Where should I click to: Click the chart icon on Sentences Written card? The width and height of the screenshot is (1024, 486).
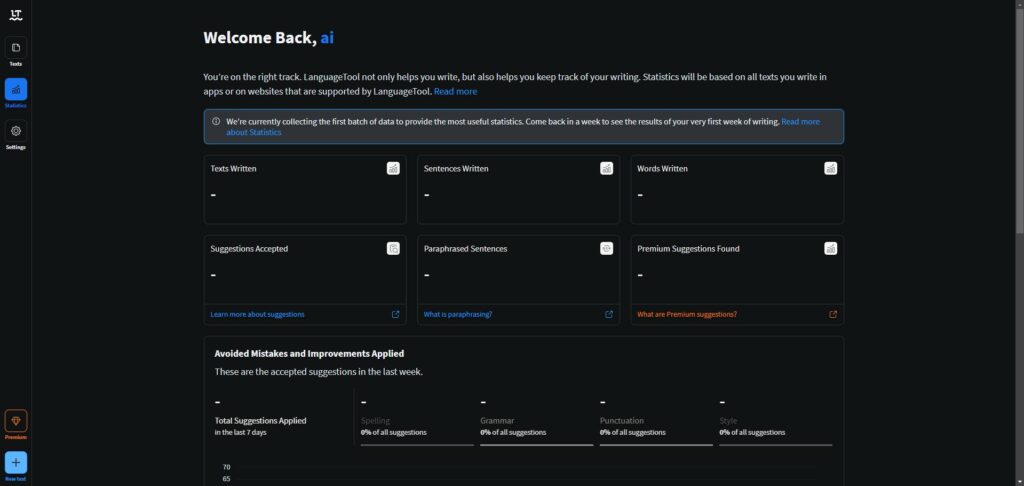click(607, 169)
